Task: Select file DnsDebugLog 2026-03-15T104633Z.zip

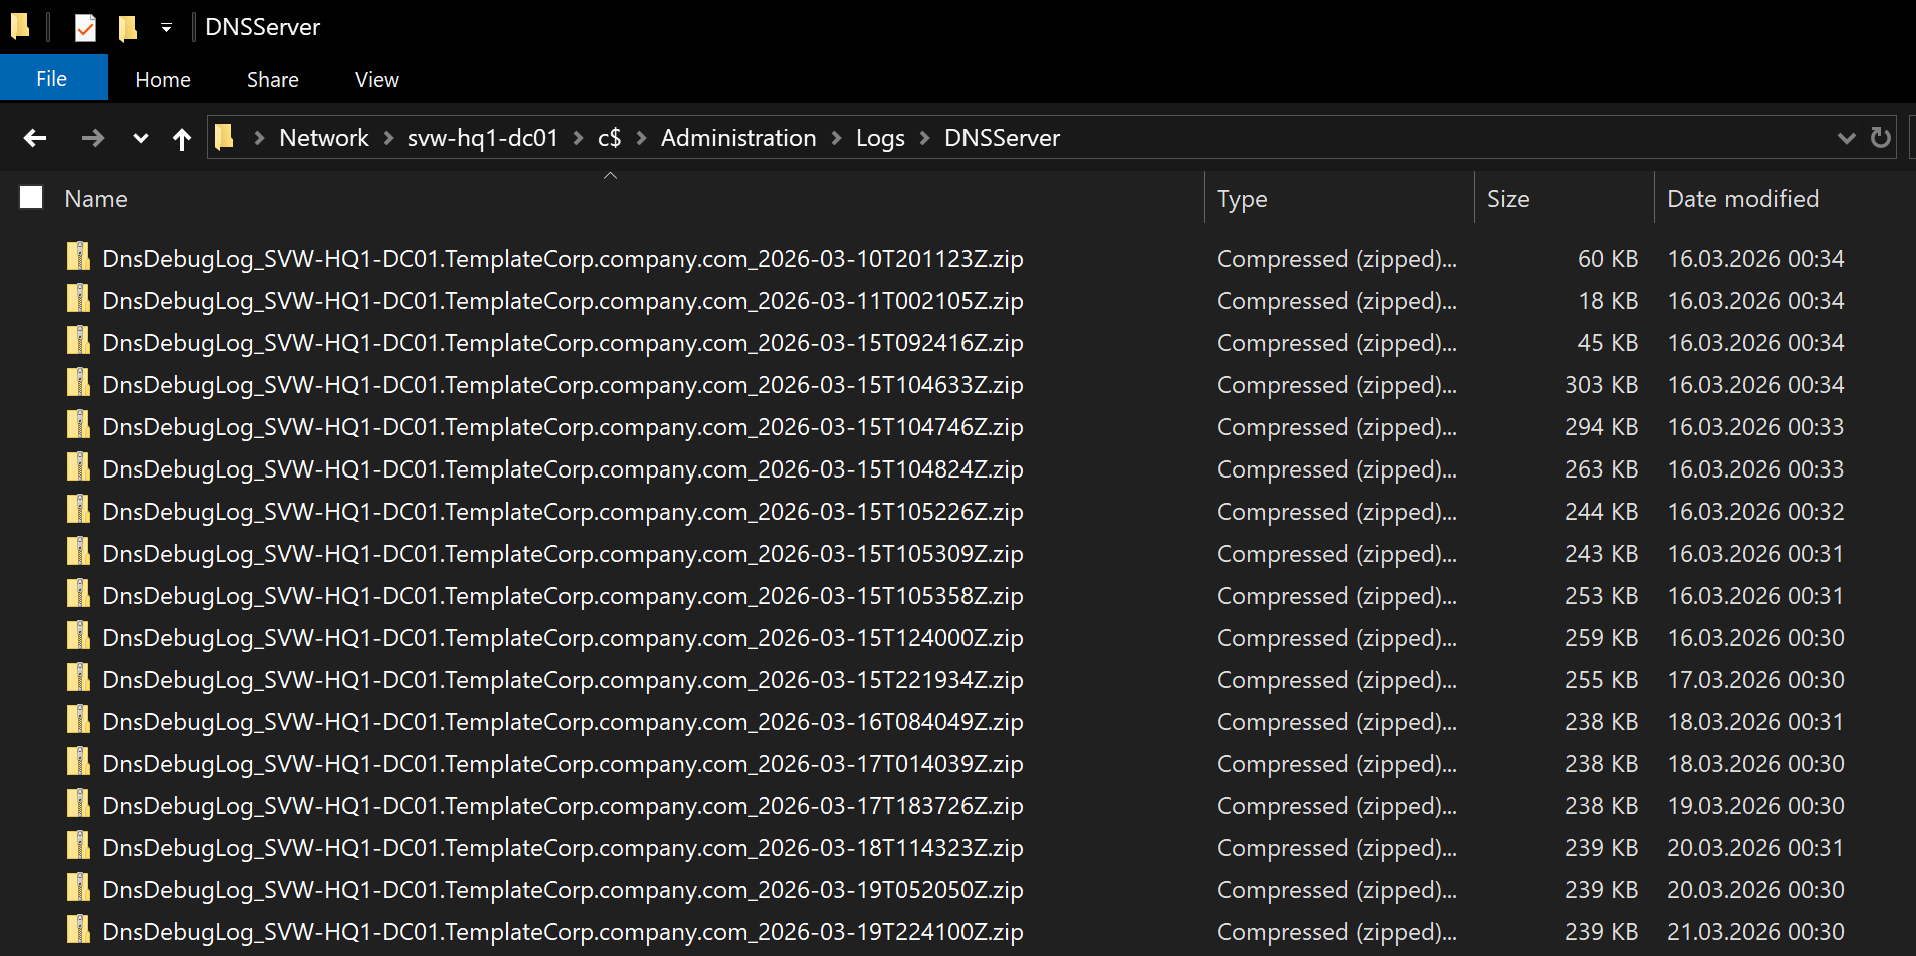Action: [562, 385]
